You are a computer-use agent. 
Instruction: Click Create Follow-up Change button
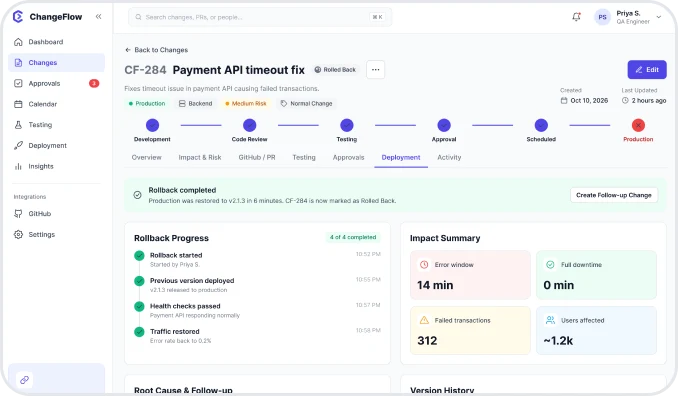(614, 195)
